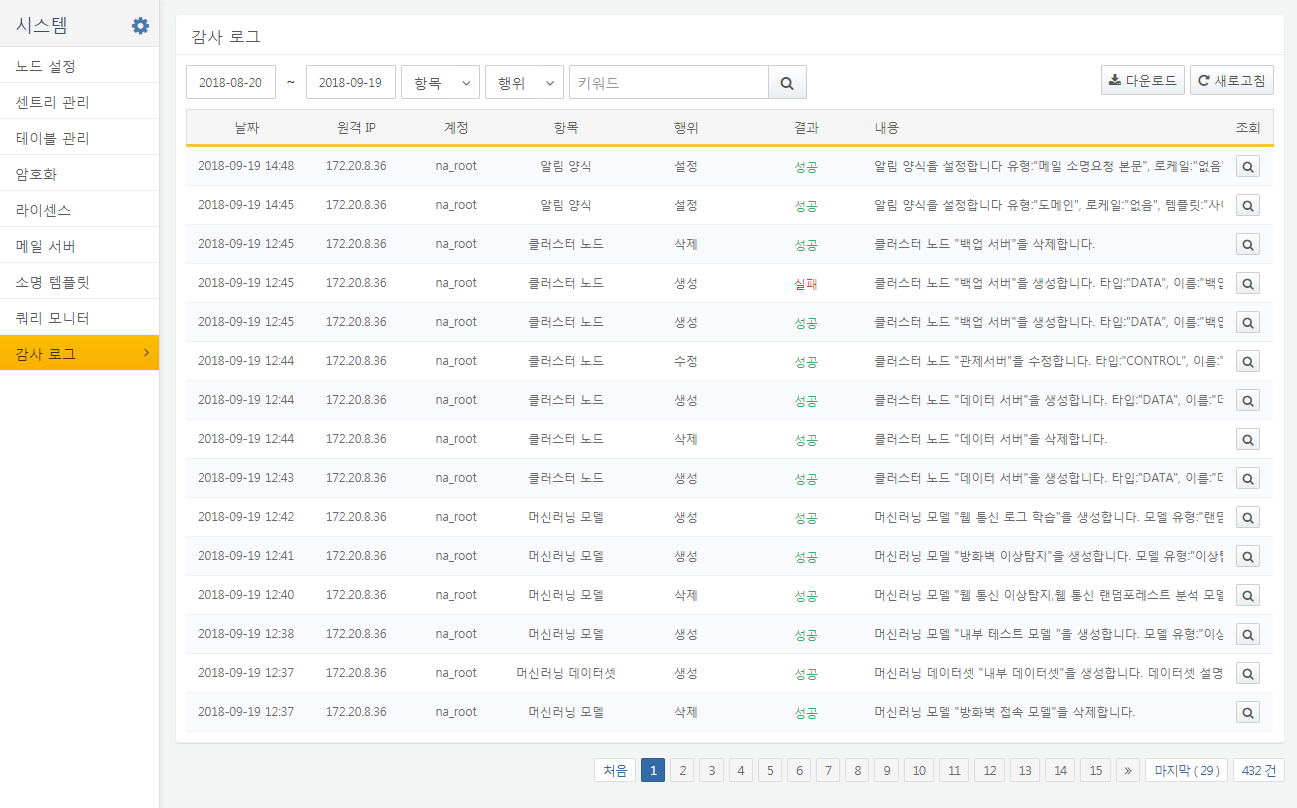
Task: Open lookup icon for the 실패 result row
Action: coord(1248,283)
